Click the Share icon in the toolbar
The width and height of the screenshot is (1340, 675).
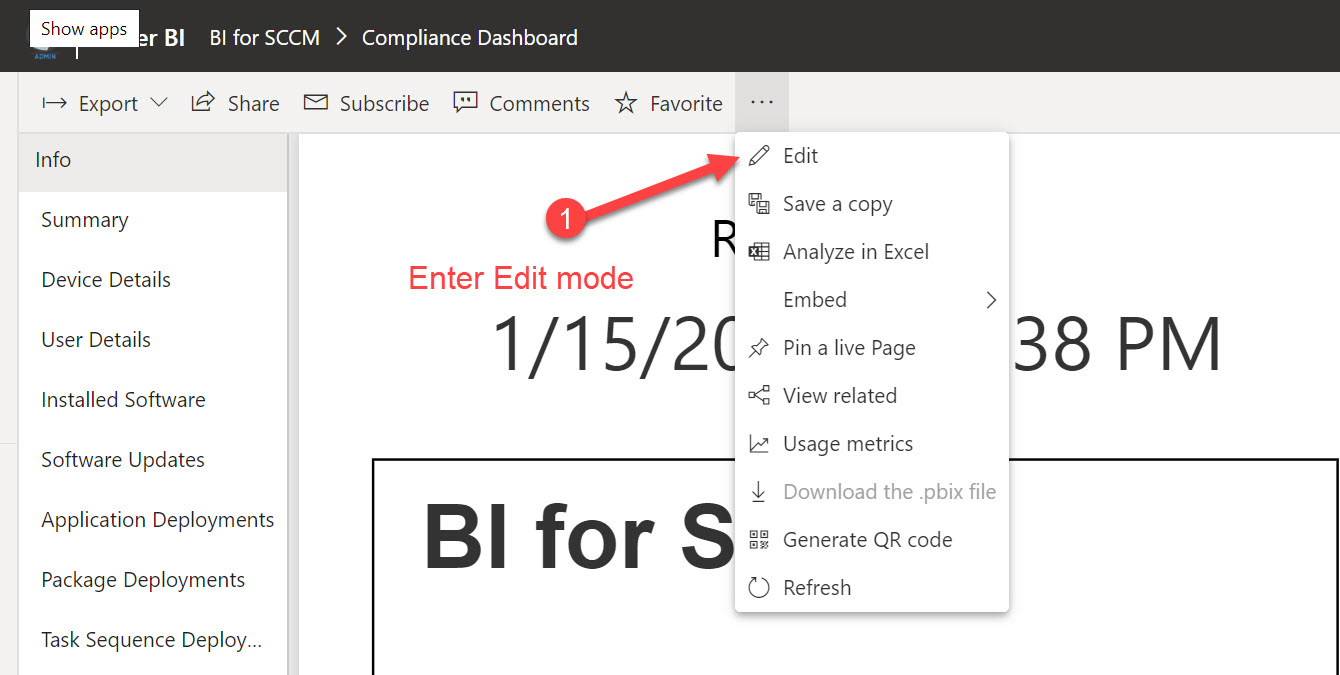pos(203,101)
